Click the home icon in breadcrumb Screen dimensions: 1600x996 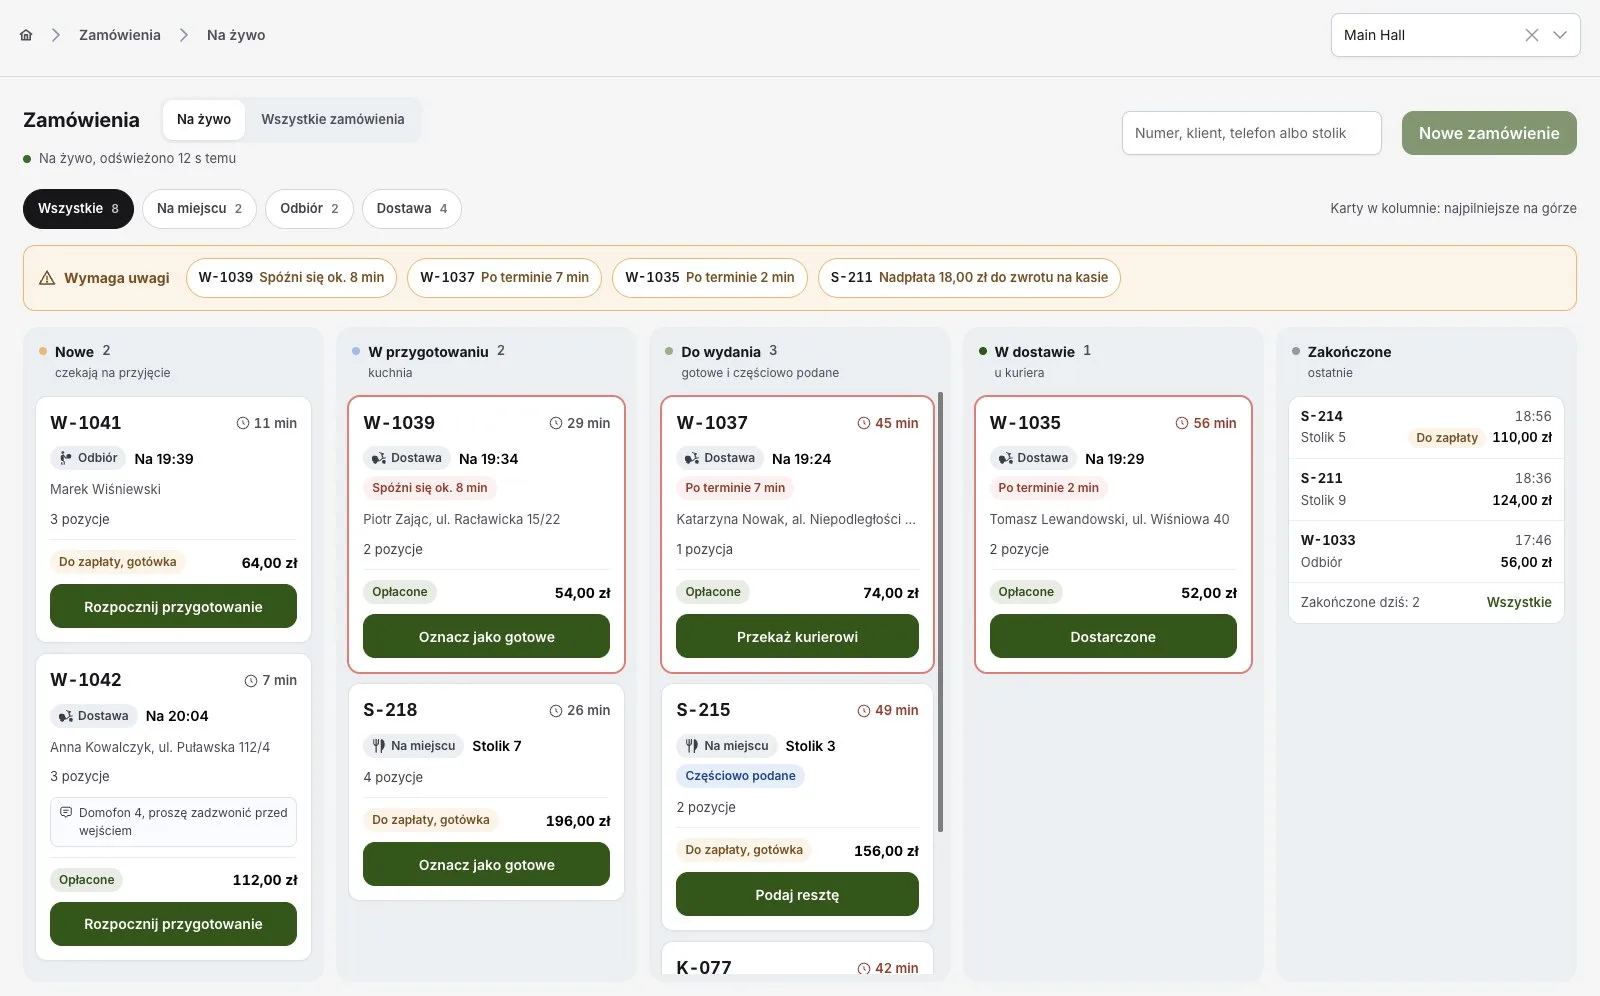point(26,35)
